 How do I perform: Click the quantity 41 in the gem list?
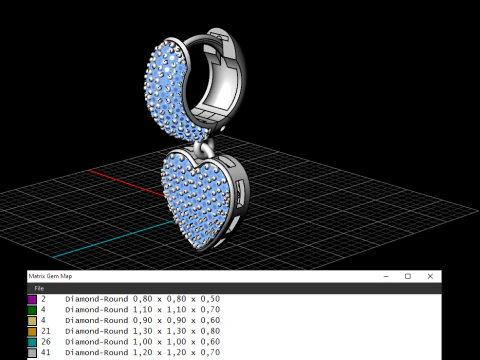click(x=46, y=352)
